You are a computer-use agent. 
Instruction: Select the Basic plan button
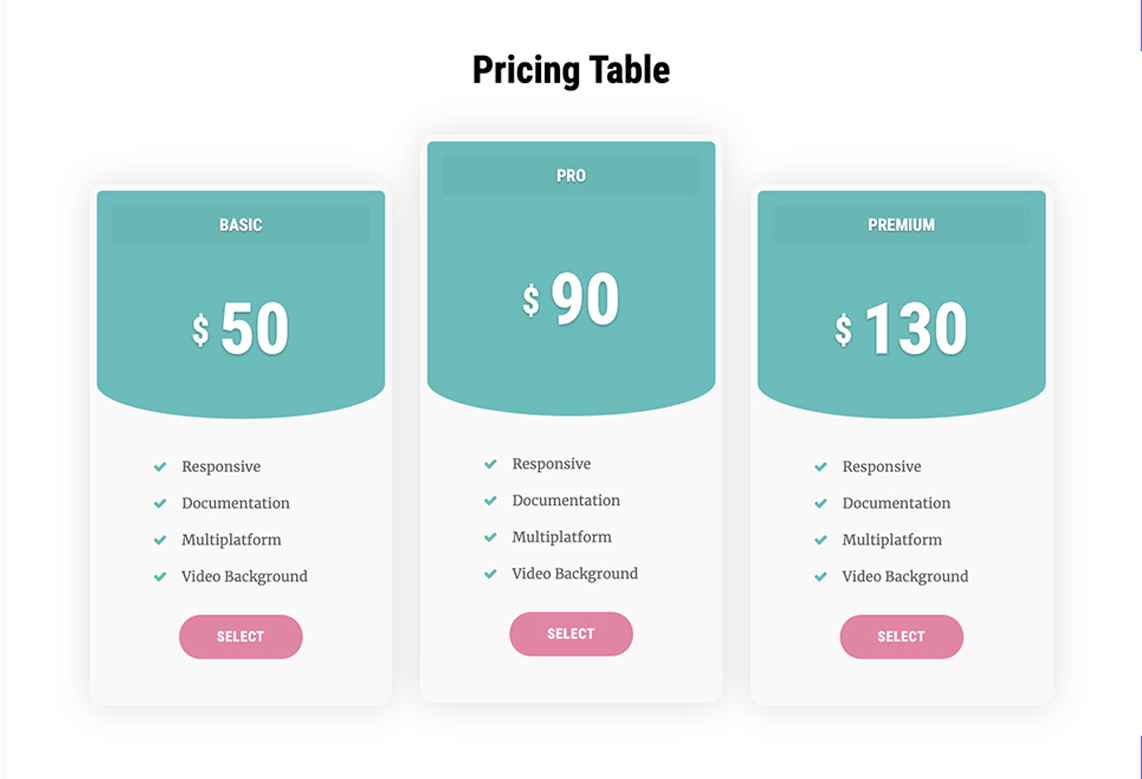(x=241, y=637)
